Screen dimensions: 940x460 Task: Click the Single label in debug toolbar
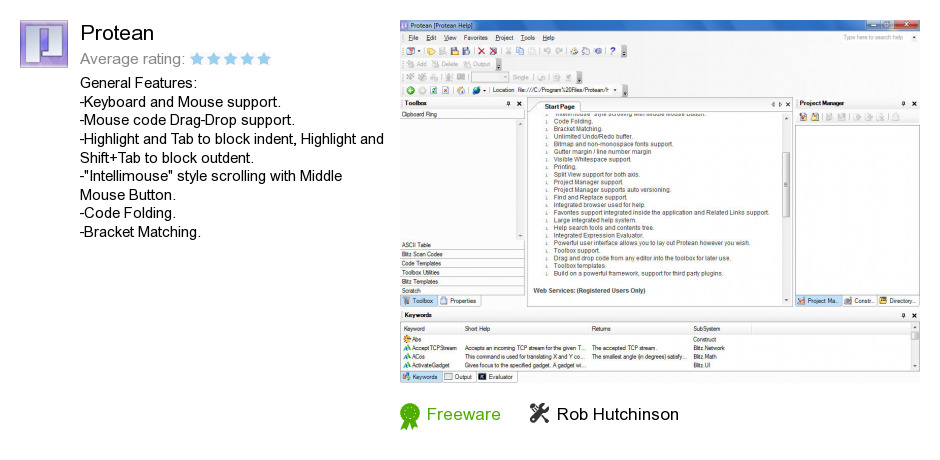pyautogui.click(x=520, y=77)
